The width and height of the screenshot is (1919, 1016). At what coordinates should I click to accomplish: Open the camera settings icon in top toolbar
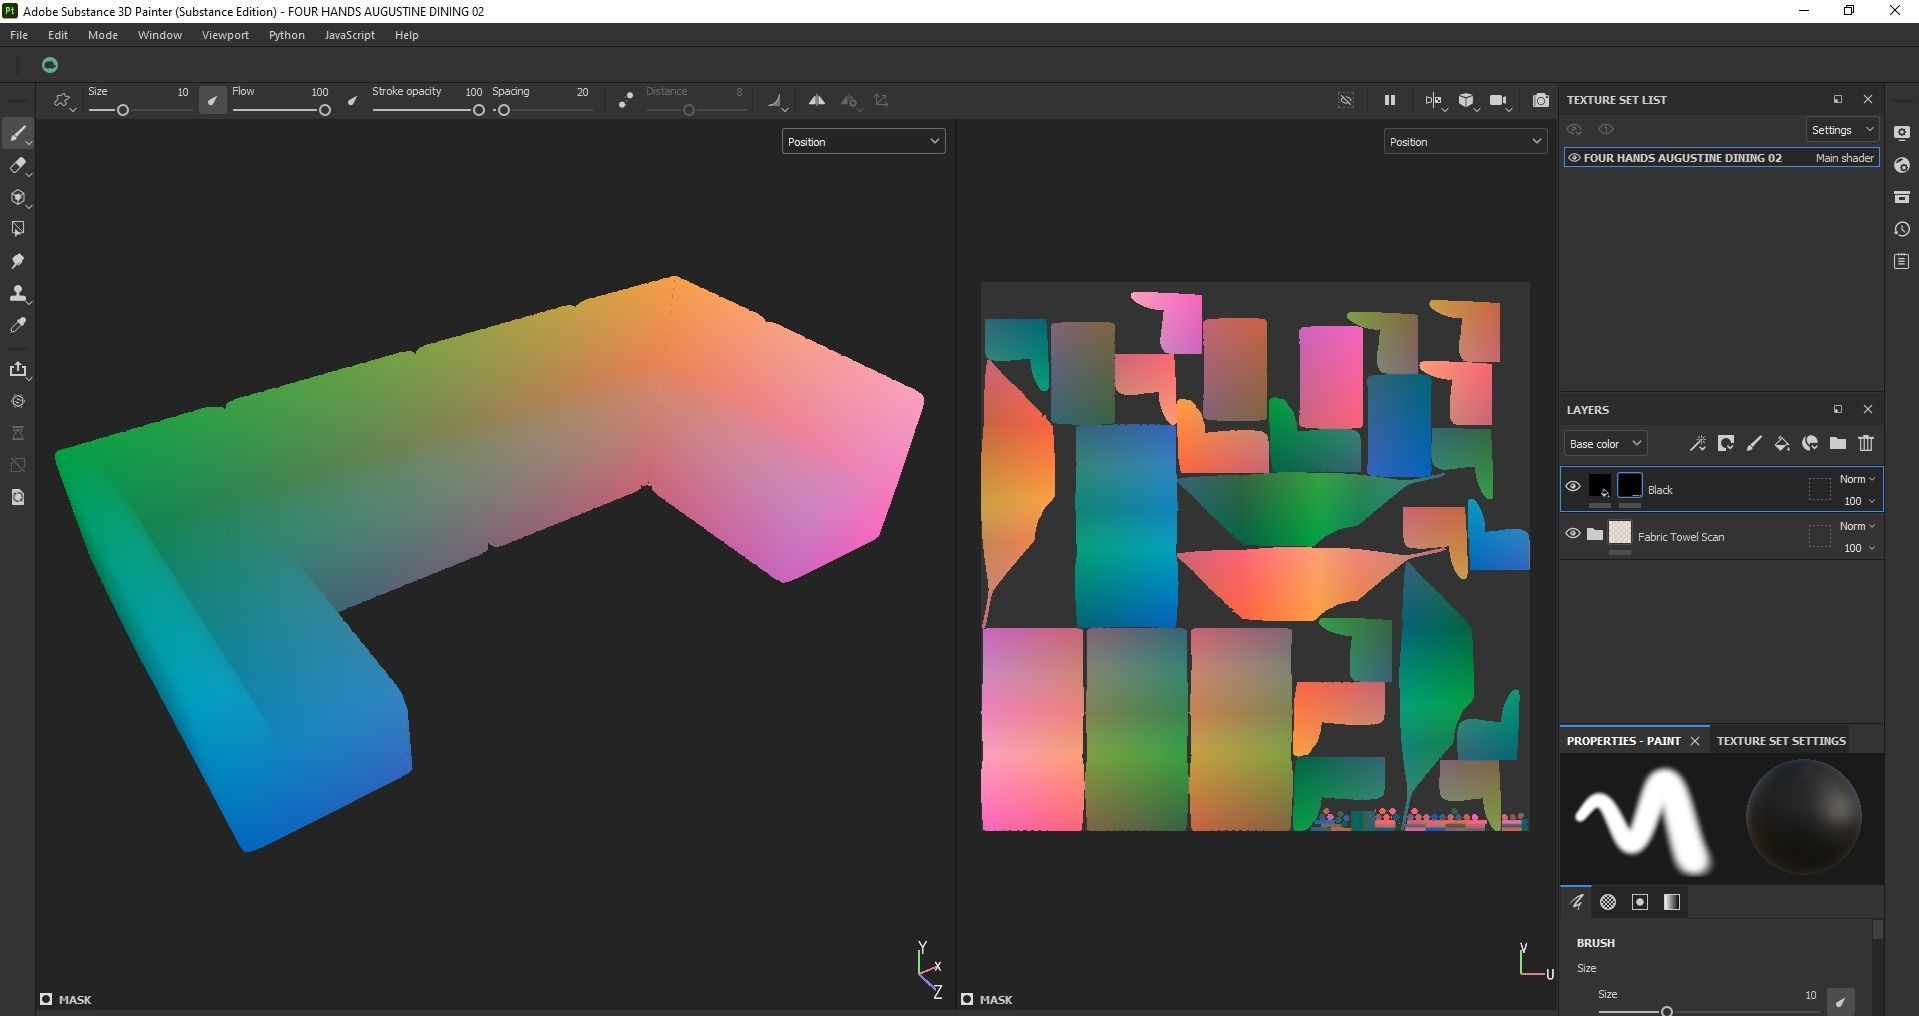(x=1499, y=100)
